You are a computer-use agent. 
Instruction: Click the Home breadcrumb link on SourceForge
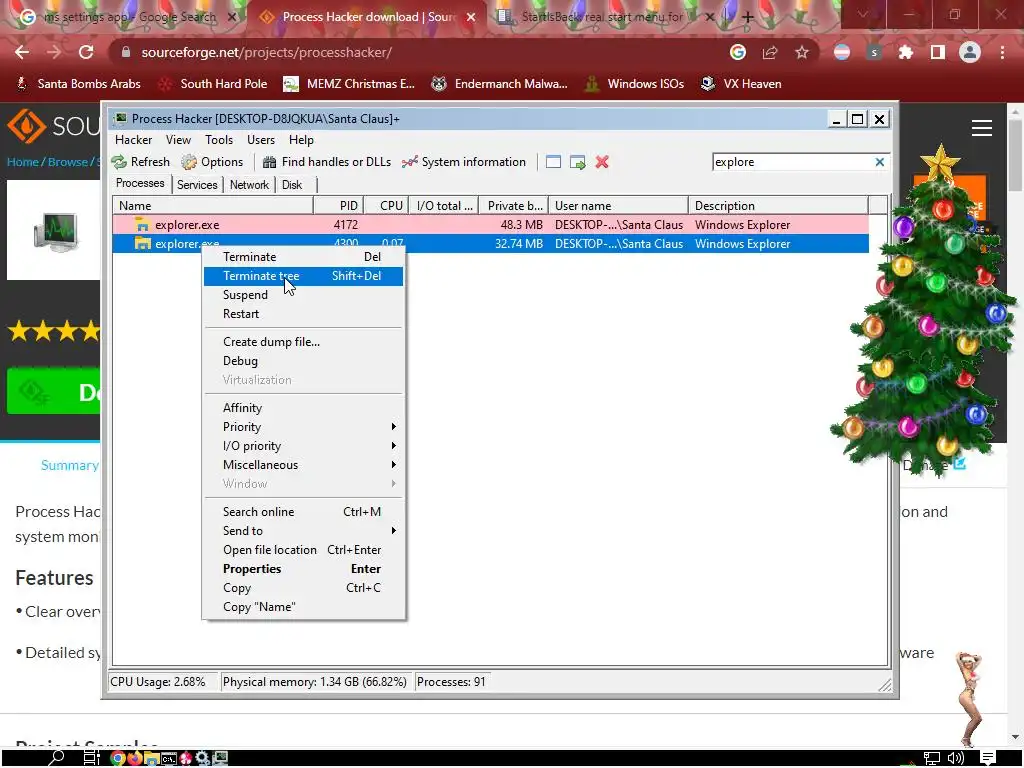(22, 162)
